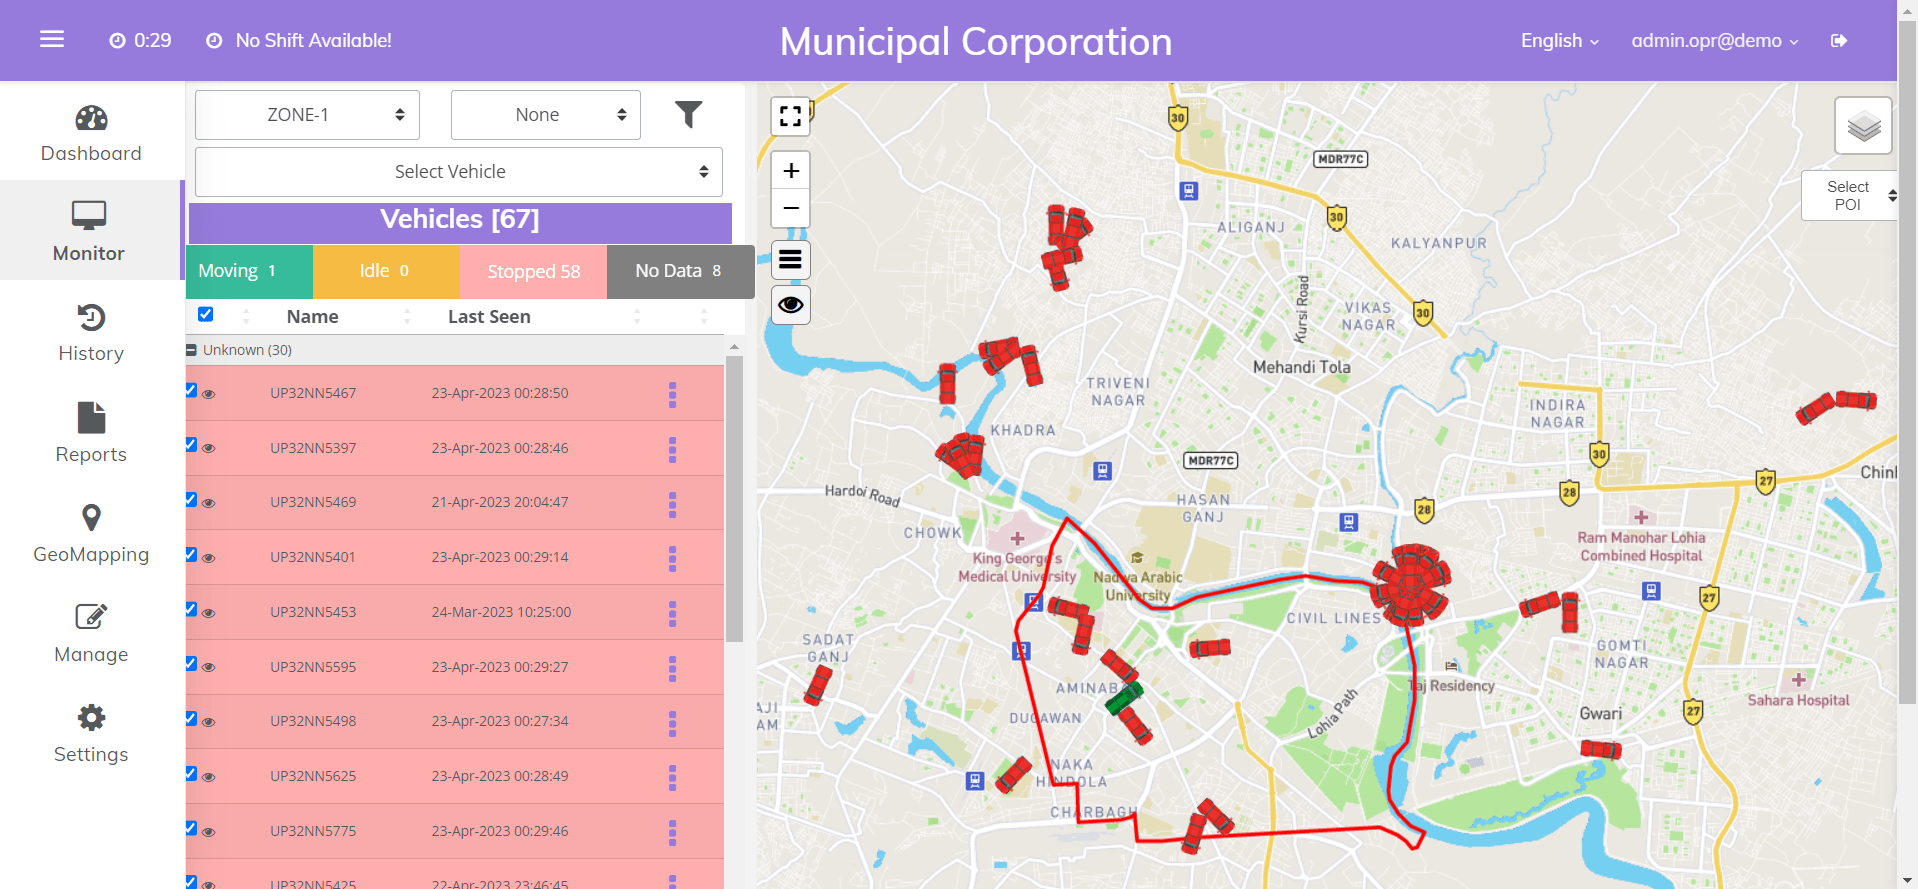Open options menu for UP32NN5467
Screen dimensions: 1918x889
pos(672,394)
